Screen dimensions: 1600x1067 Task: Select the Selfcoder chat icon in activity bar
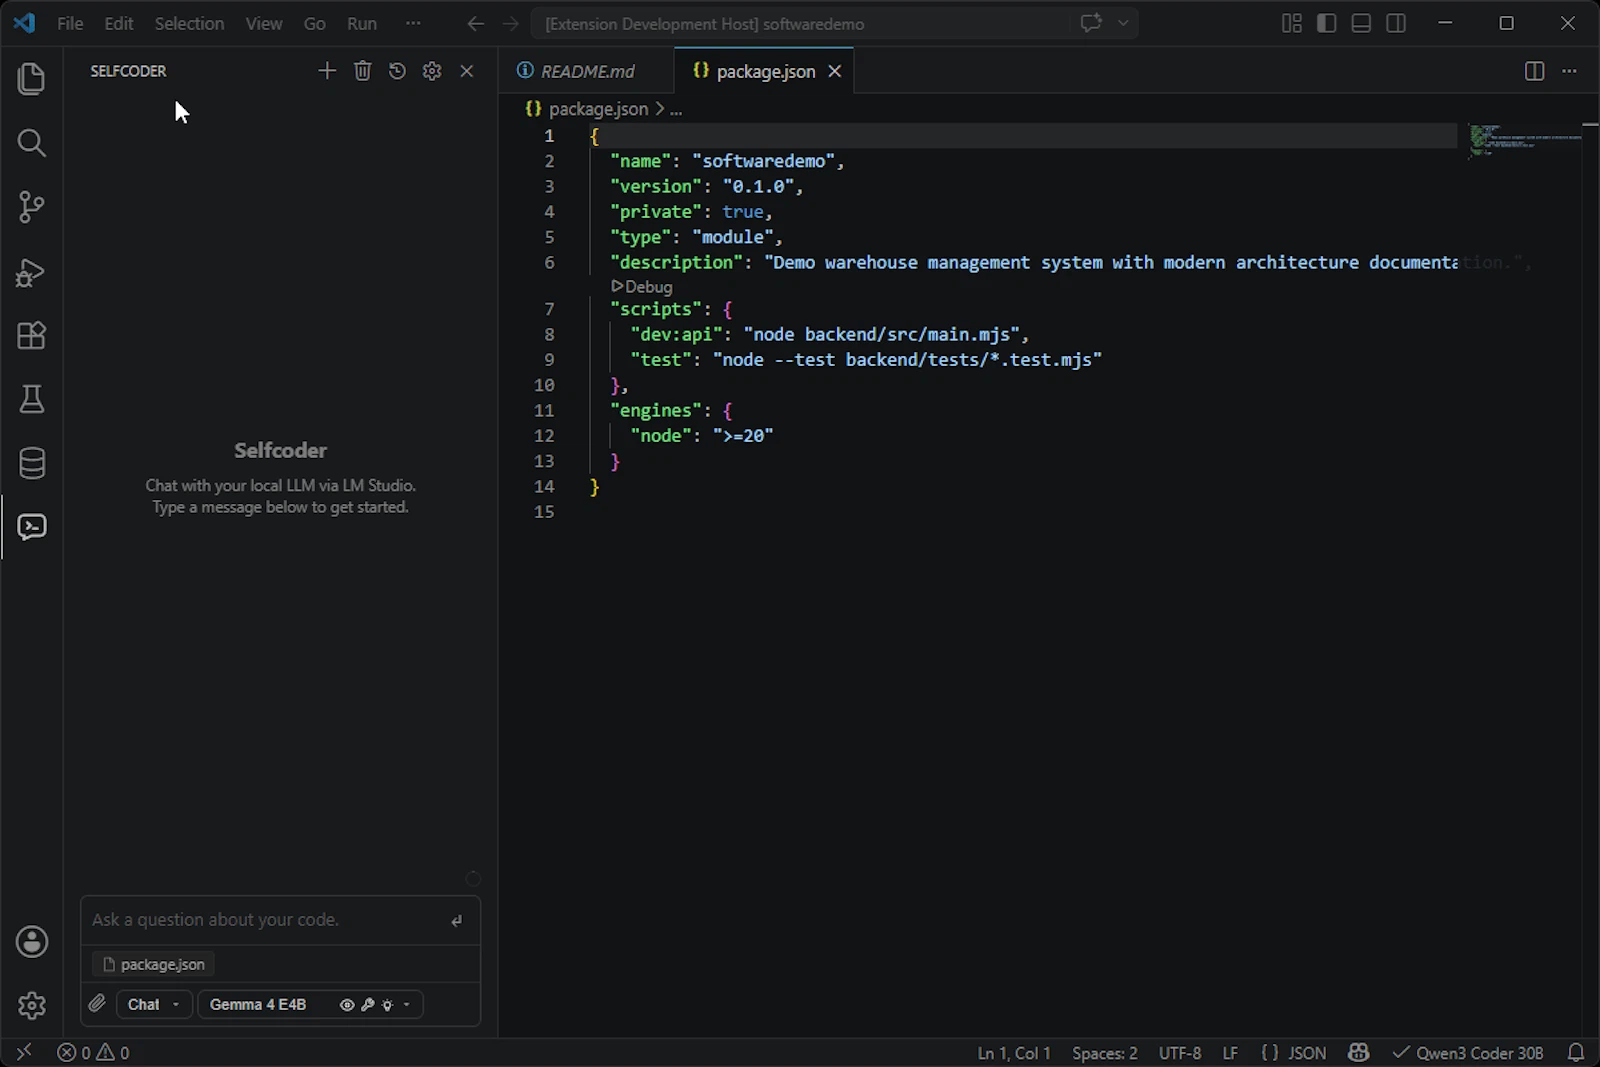pos(32,527)
